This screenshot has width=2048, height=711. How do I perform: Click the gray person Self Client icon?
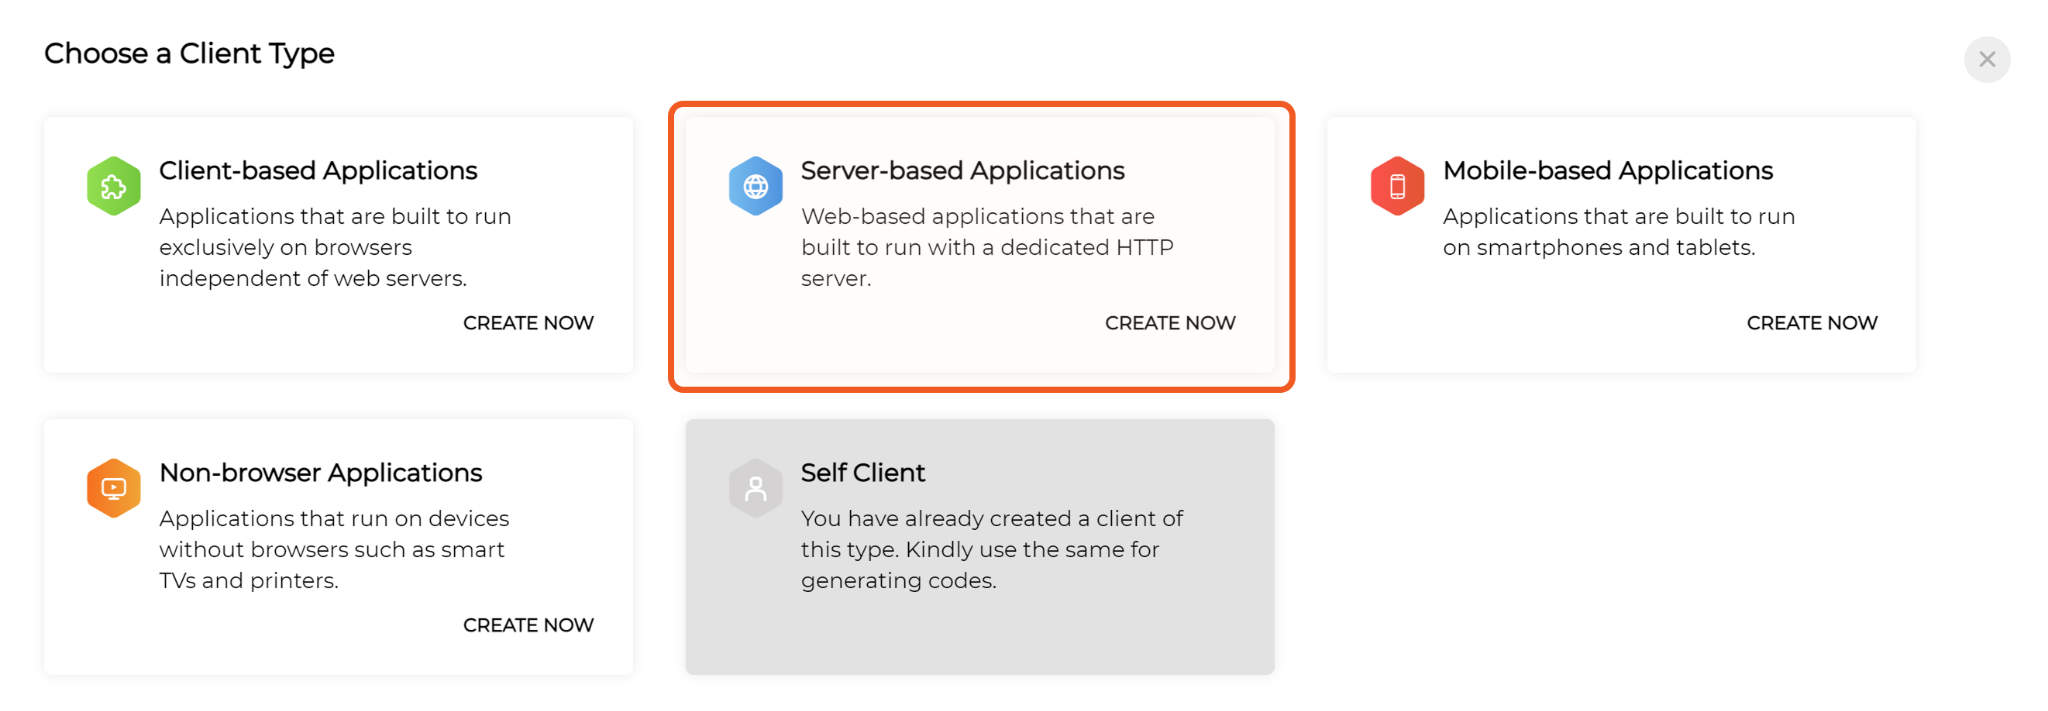coord(755,488)
